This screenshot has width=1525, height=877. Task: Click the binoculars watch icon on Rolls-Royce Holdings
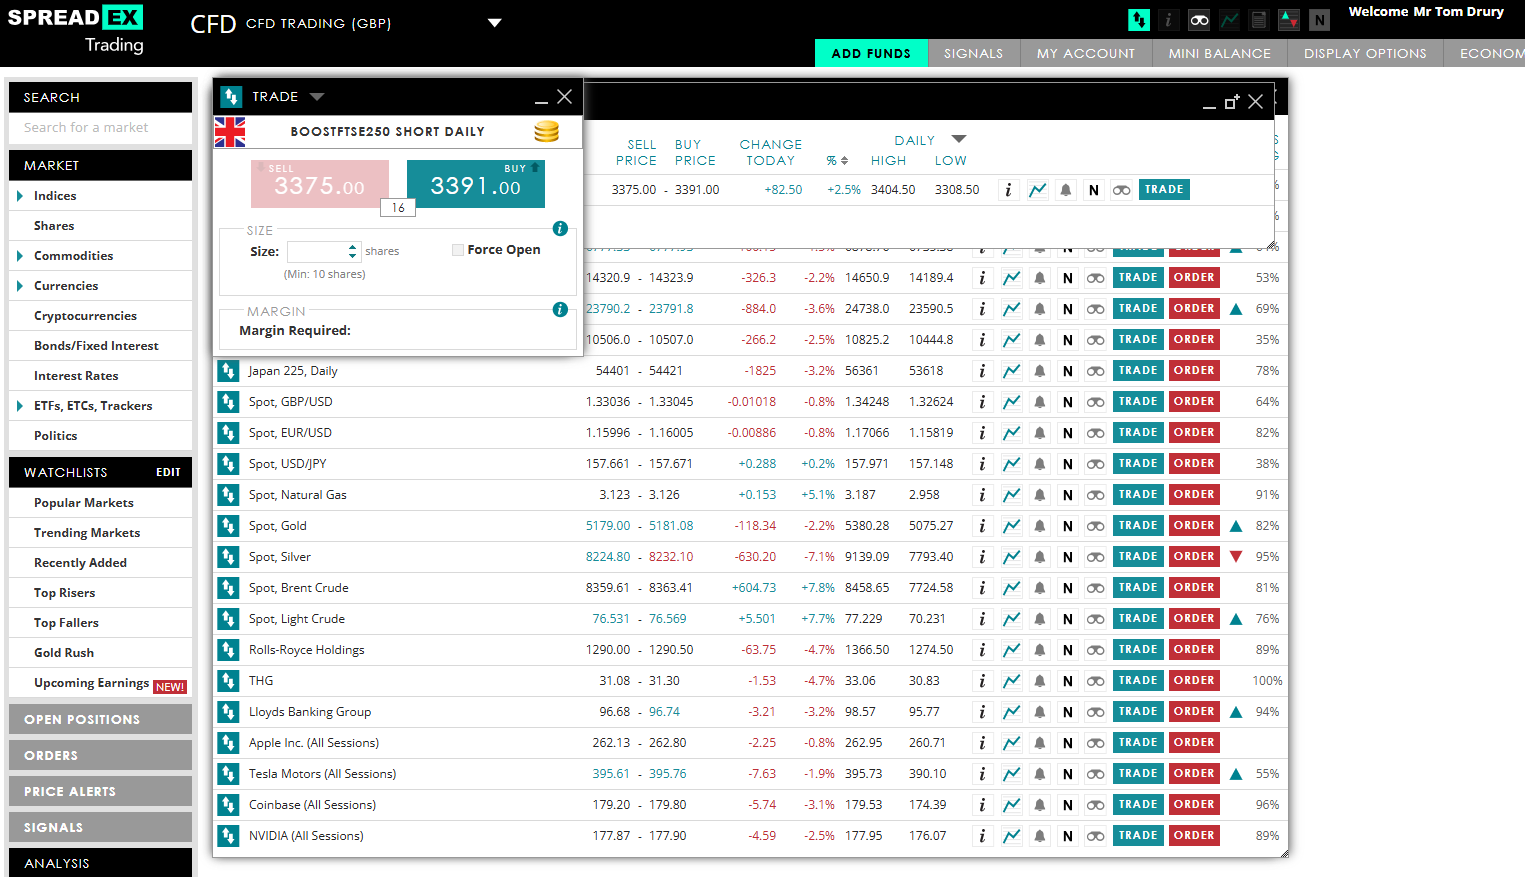point(1095,649)
